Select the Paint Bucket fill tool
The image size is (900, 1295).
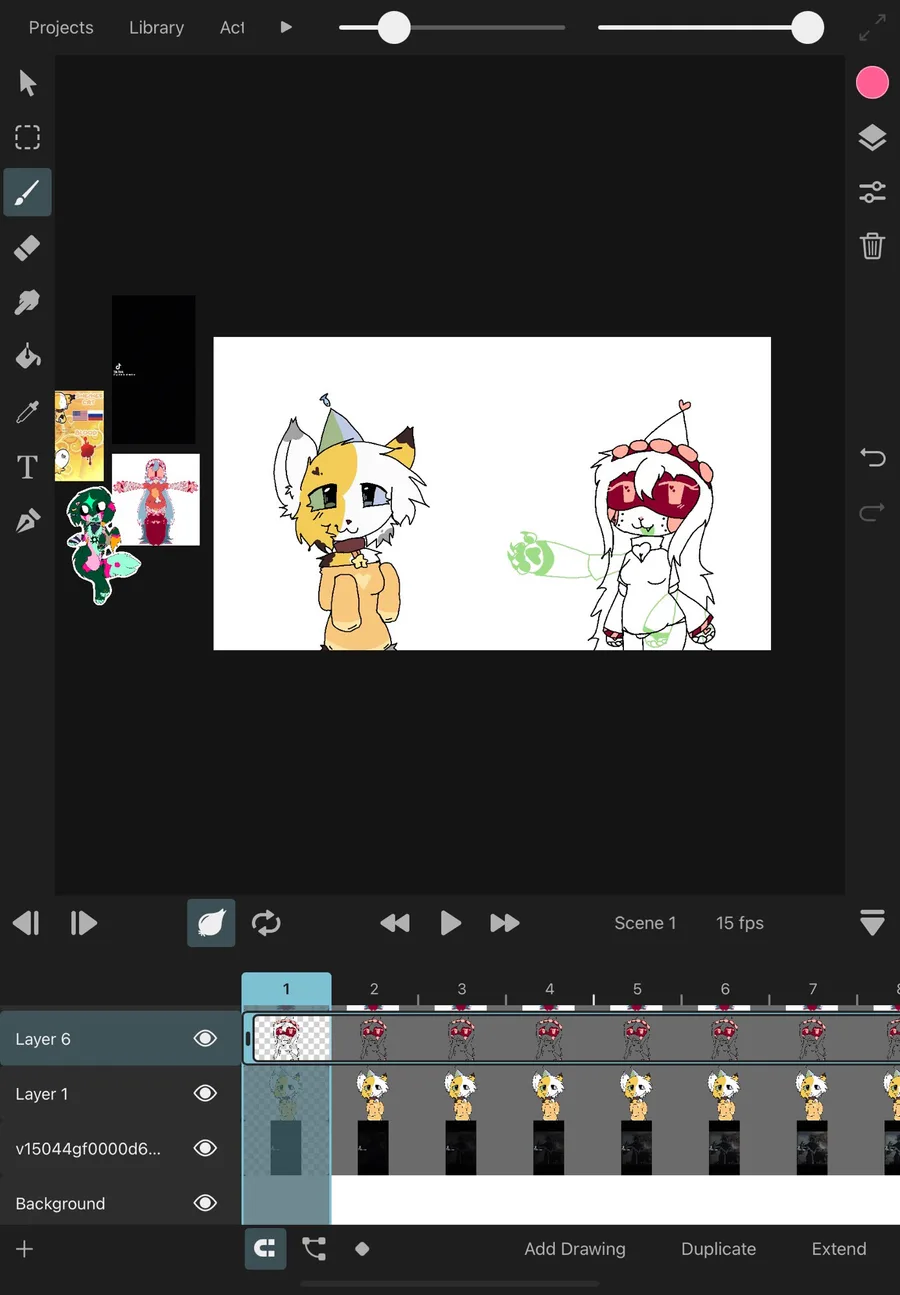tap(27, 356)
